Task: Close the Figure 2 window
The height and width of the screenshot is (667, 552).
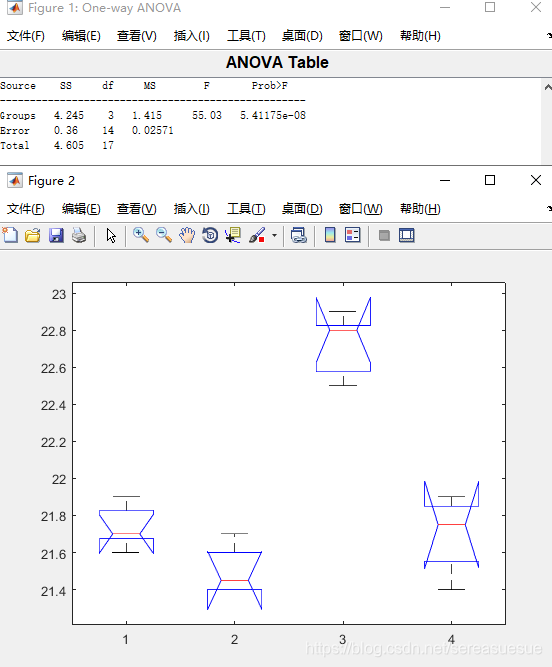Action: 536,180
